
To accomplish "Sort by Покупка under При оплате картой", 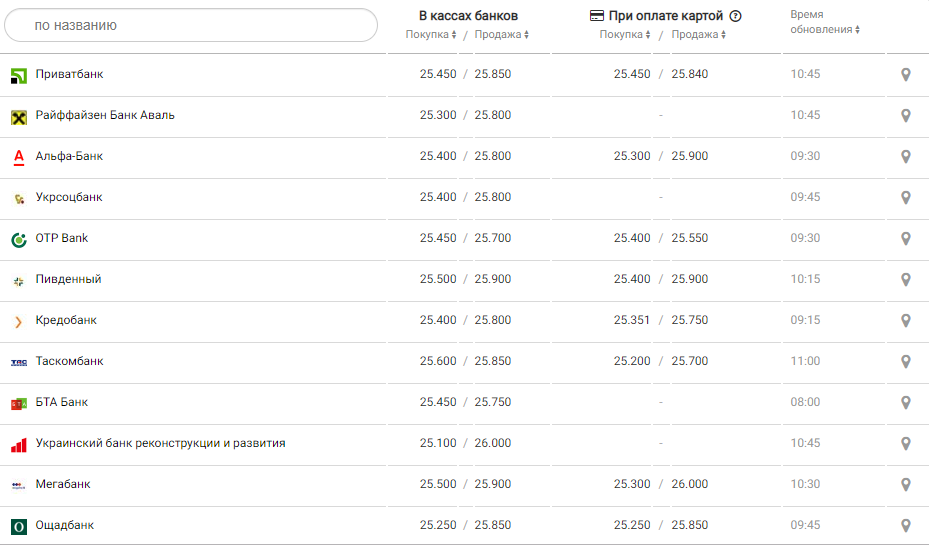I will (x=625, y=35).
